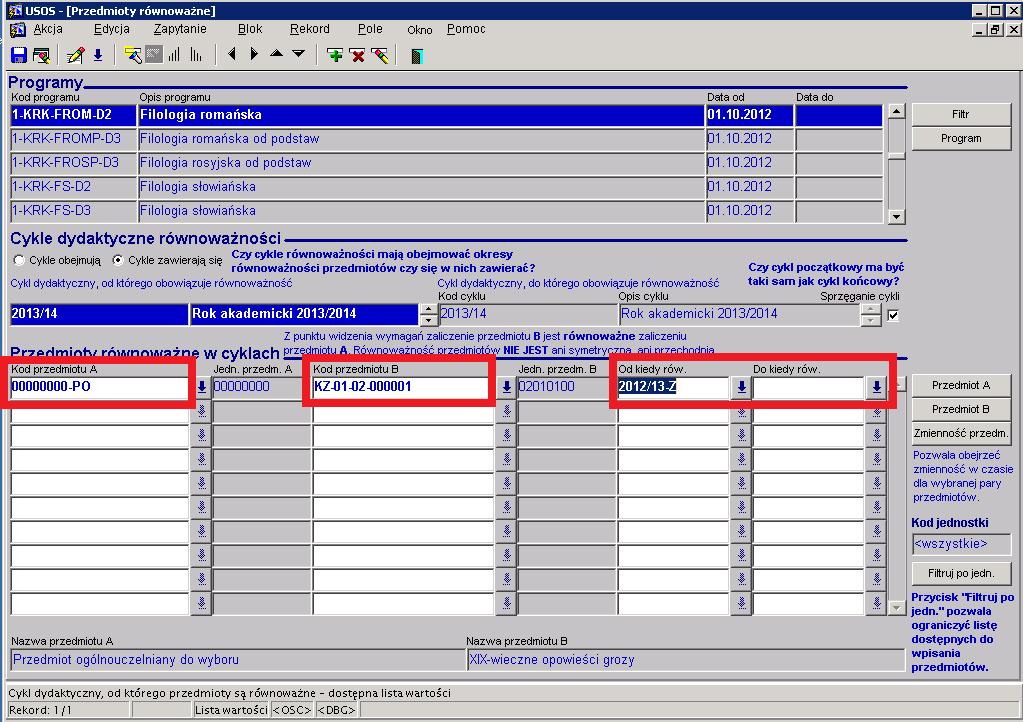Open the Akcja menu
Image resolution: width=1023 pixels, height=722 pixels.
tap(48, 29)
